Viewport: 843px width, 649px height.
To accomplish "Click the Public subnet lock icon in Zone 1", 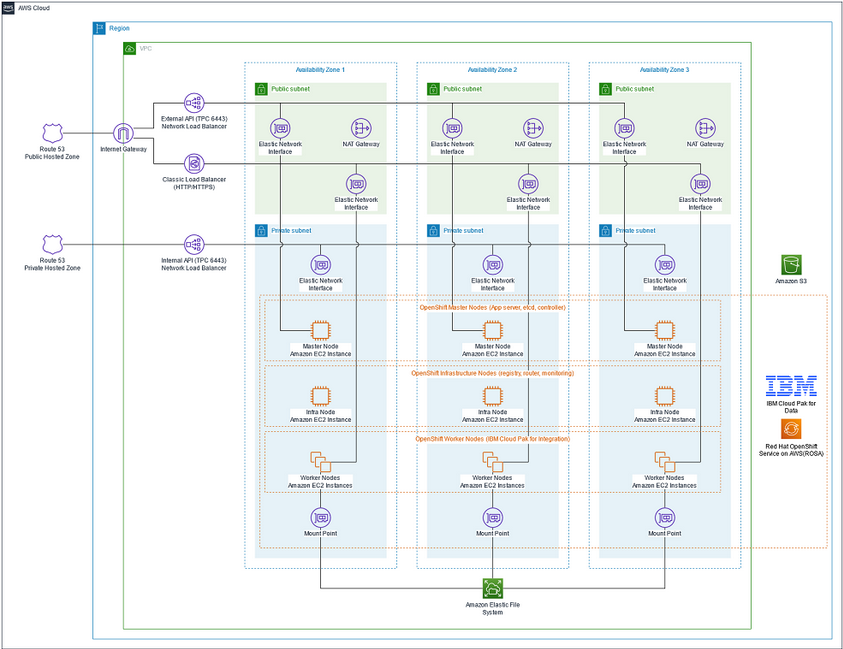I will pyautogui.click(x=261, y=89).
